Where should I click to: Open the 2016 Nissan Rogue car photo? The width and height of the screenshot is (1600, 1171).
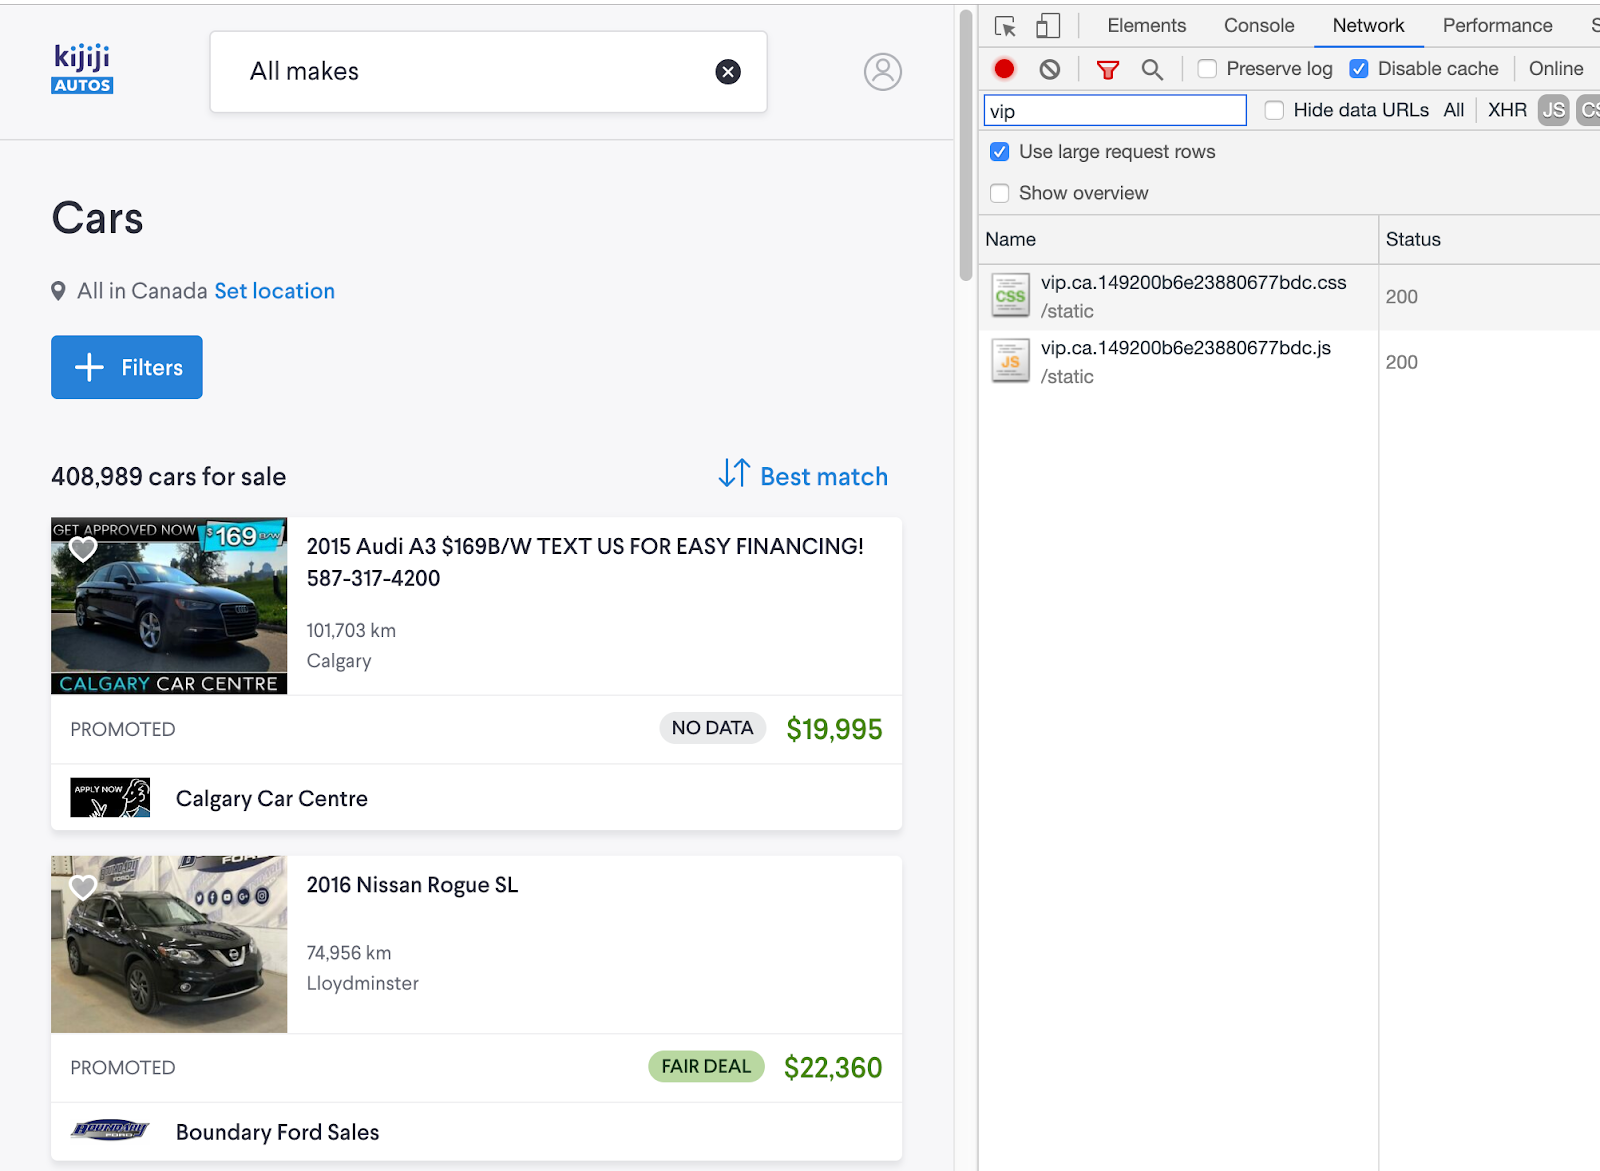(169, 944)
